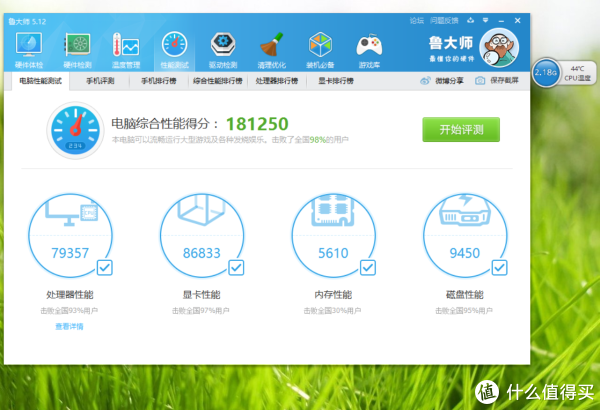Click the 微博分享 share text

(449, 81)
